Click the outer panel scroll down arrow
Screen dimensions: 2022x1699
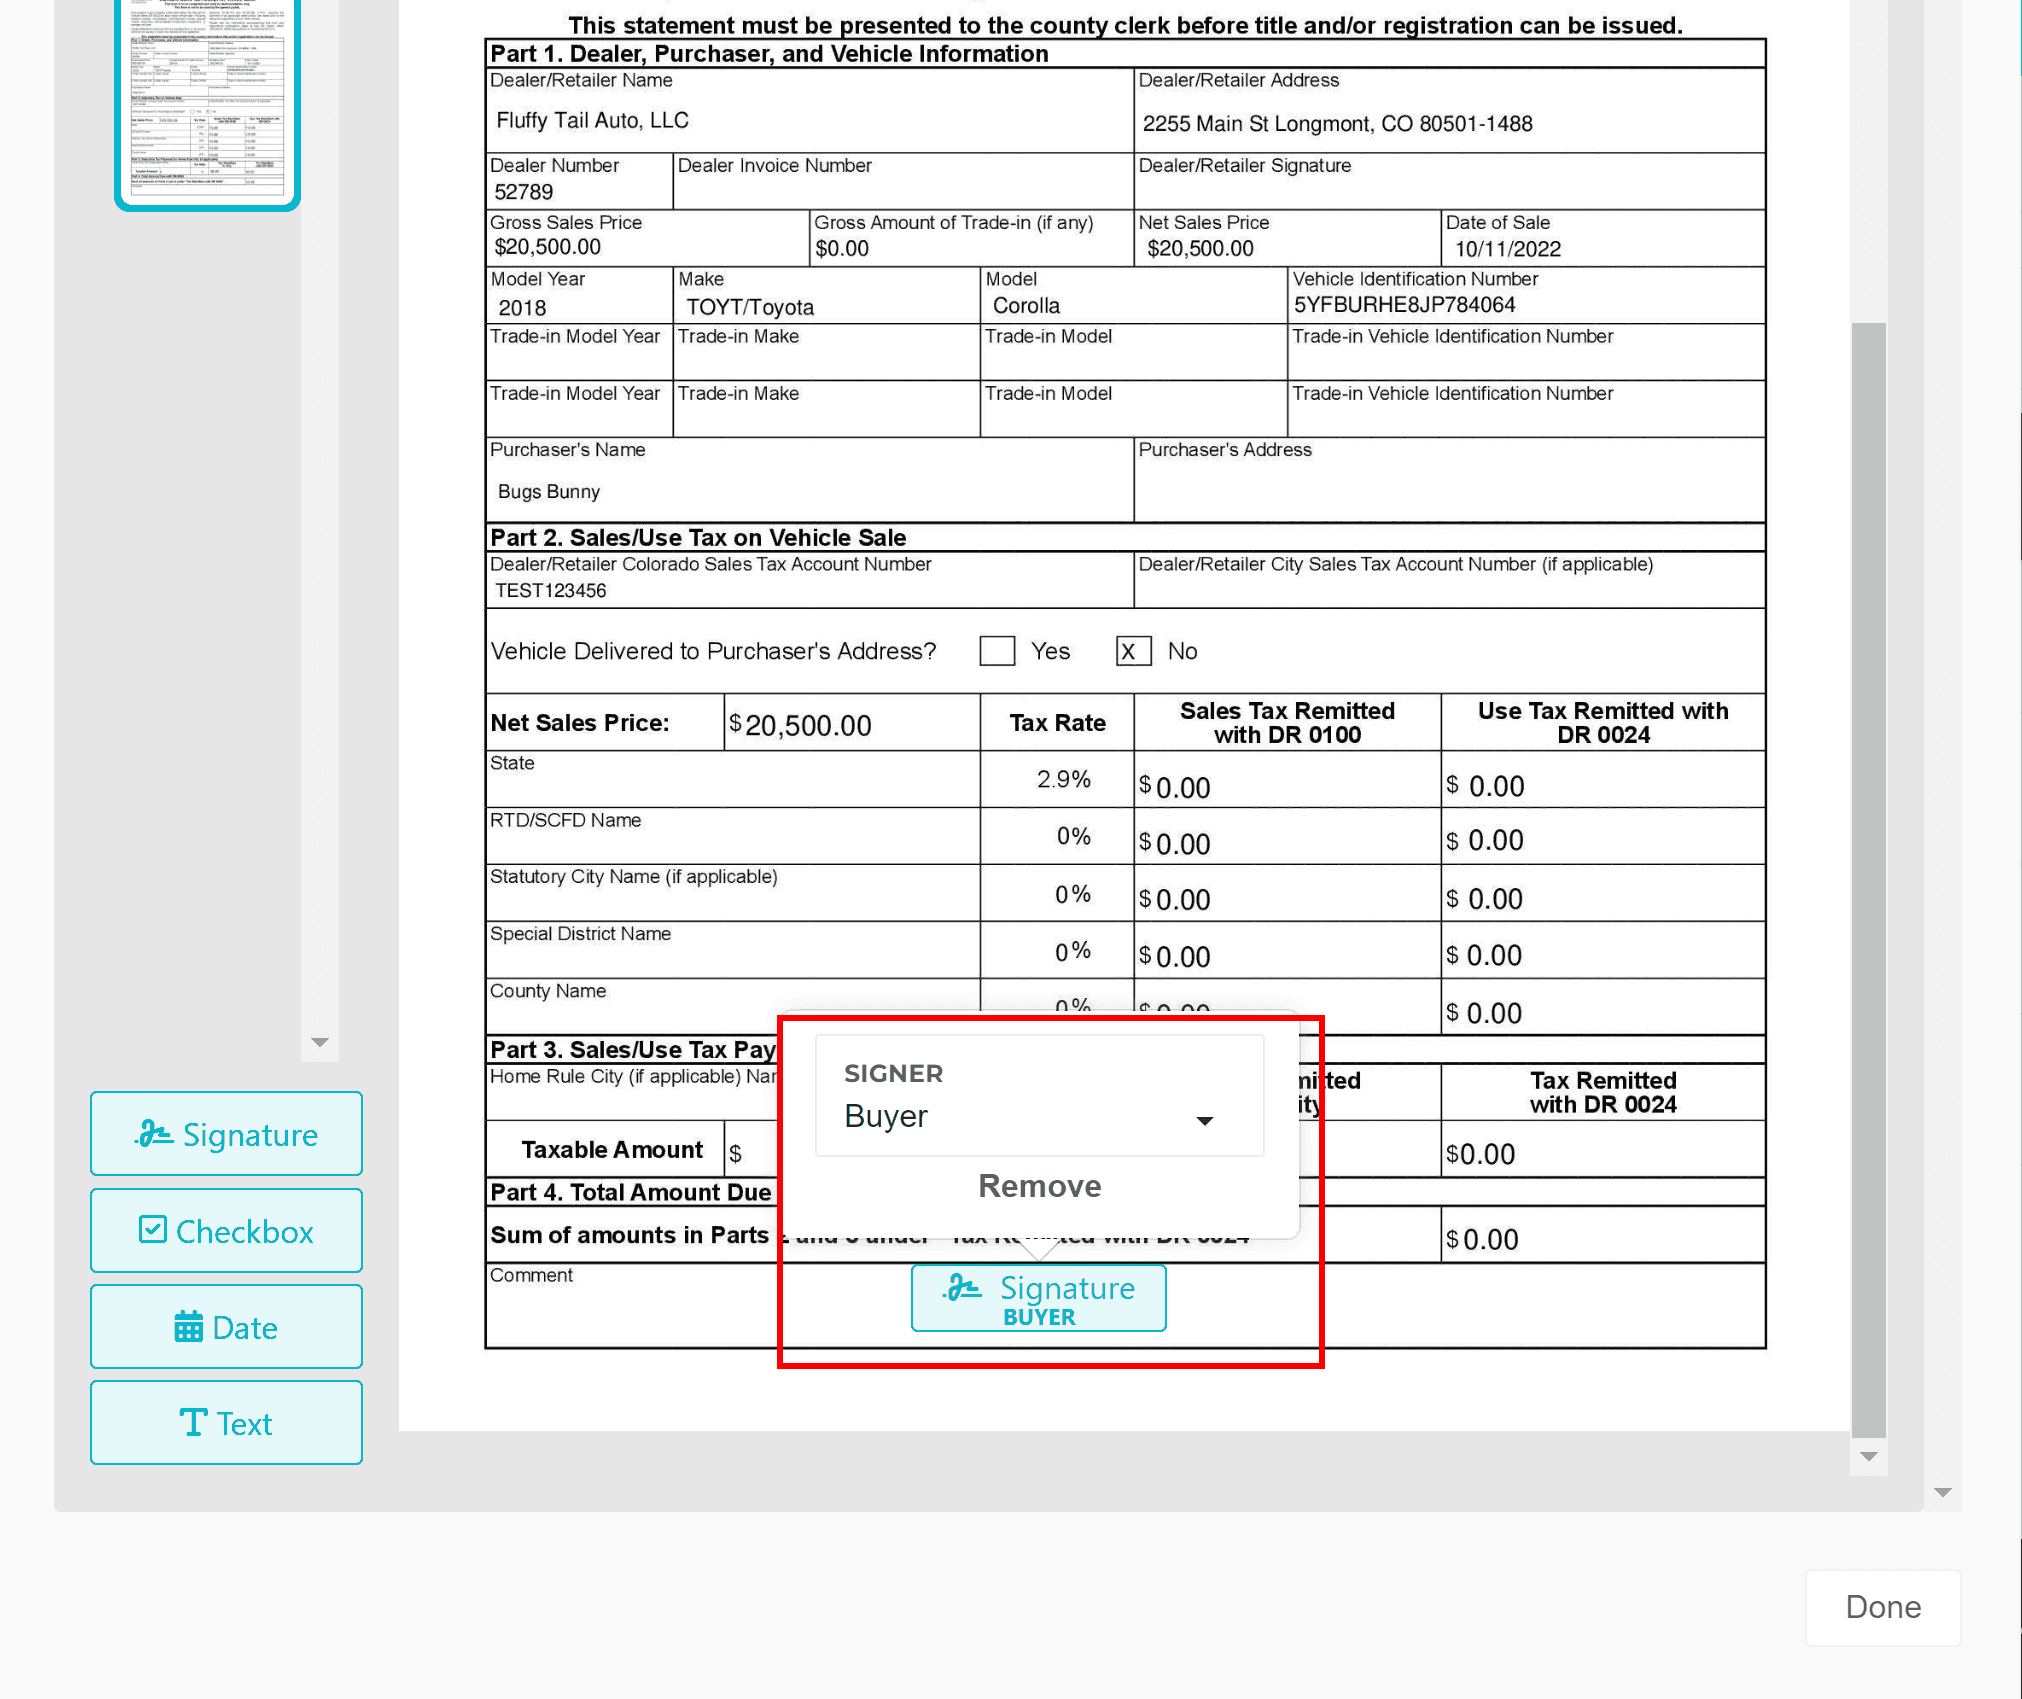pyautogui.click(x=1943, y=1492)
